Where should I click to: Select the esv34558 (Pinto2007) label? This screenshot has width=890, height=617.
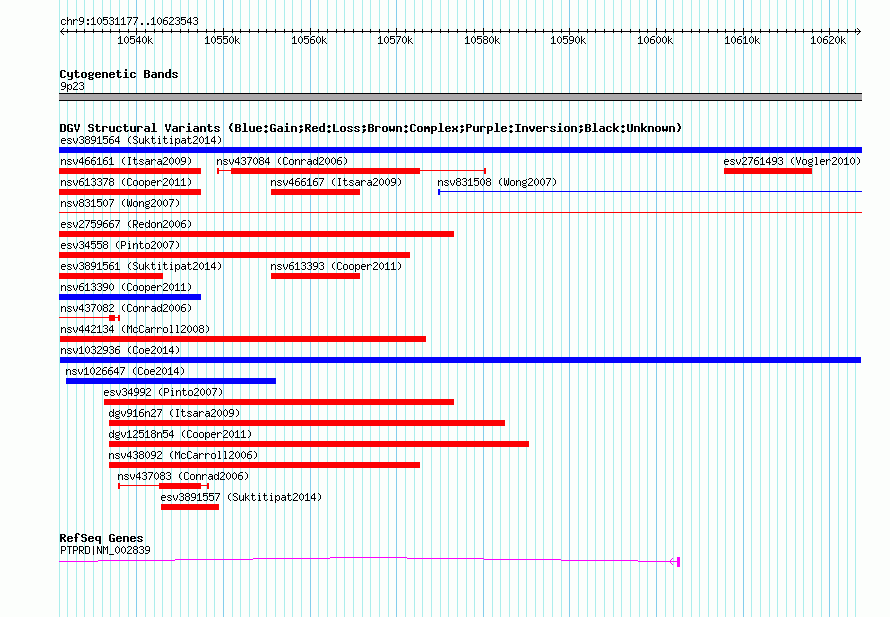point(120,245)
